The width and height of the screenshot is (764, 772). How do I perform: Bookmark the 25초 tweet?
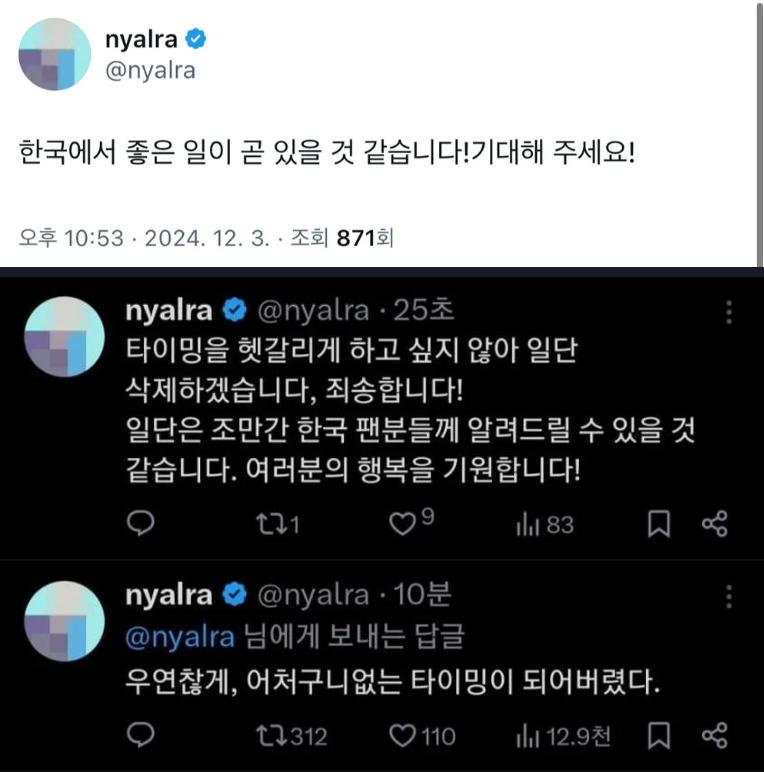click(659, 524)
